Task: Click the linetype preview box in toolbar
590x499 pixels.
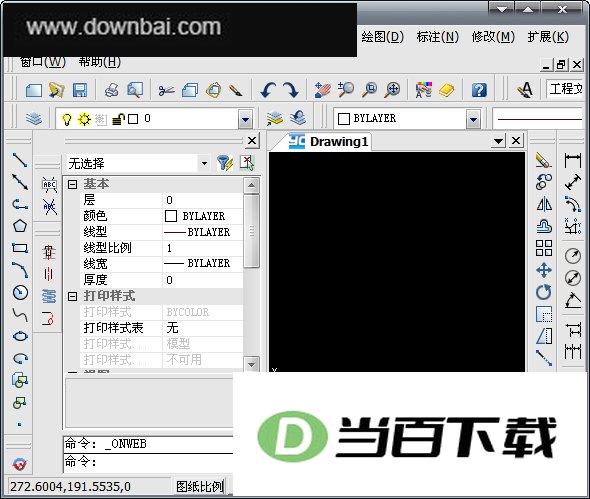Action: (x=539, y=119)
